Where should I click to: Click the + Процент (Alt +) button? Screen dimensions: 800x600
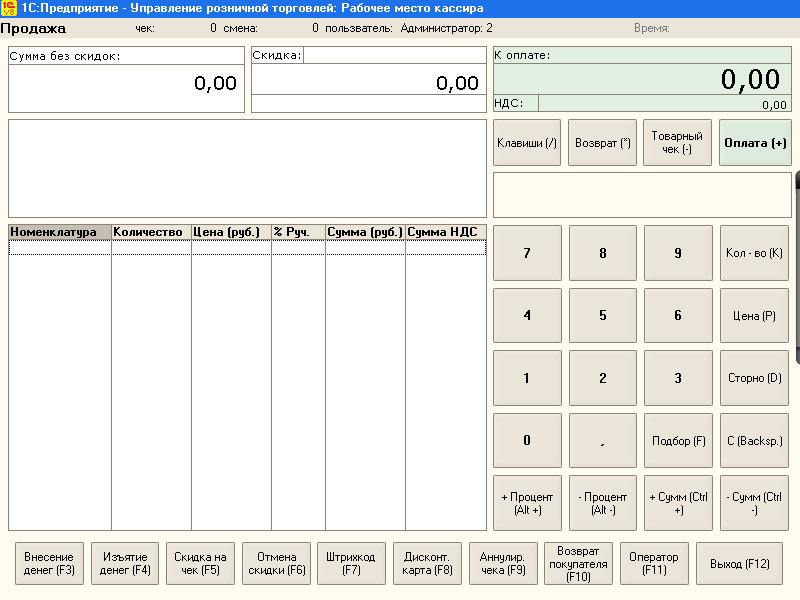tap(528, 503)
